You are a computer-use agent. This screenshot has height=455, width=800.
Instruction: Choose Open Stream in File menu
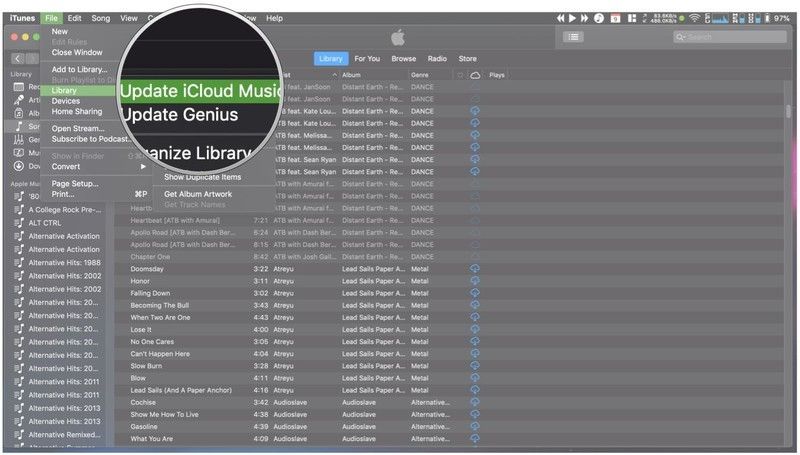point(78,129)
